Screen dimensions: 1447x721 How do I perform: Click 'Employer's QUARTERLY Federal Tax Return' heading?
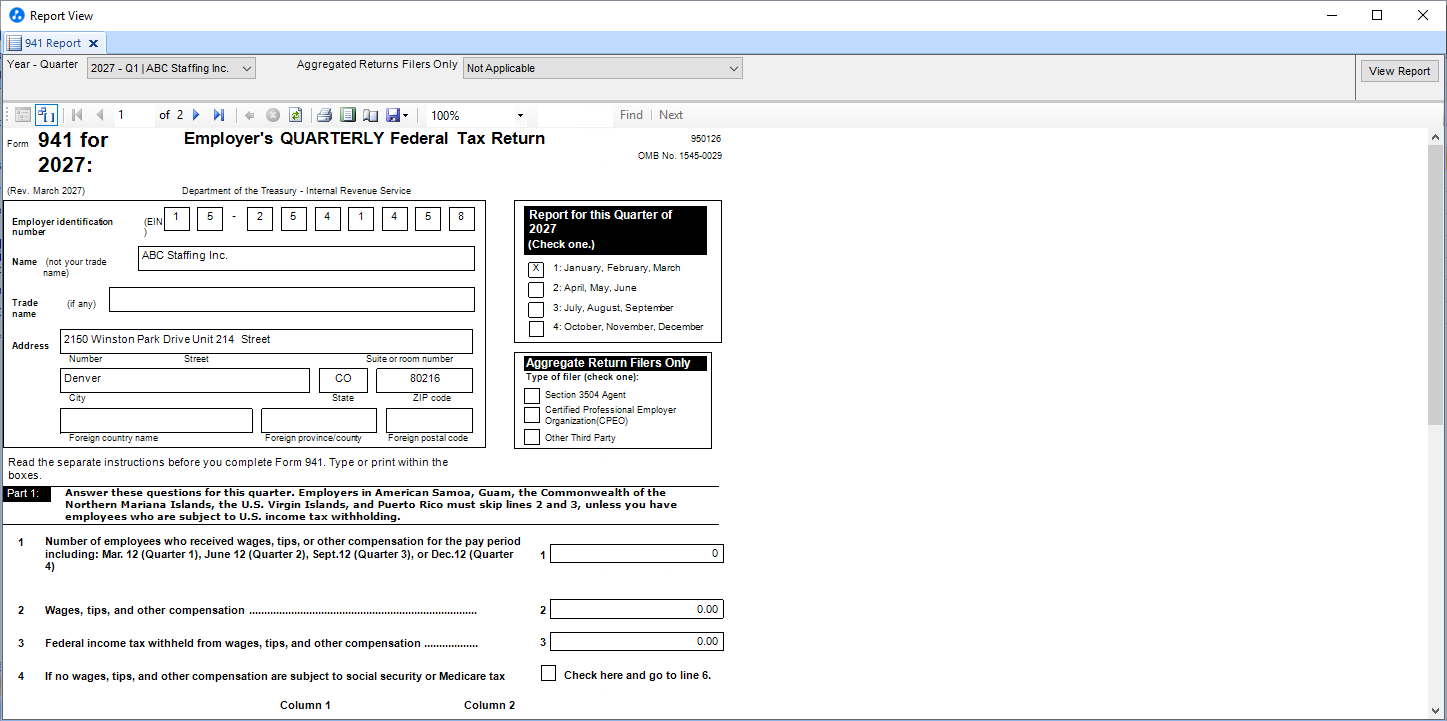(x=364, y=139)
